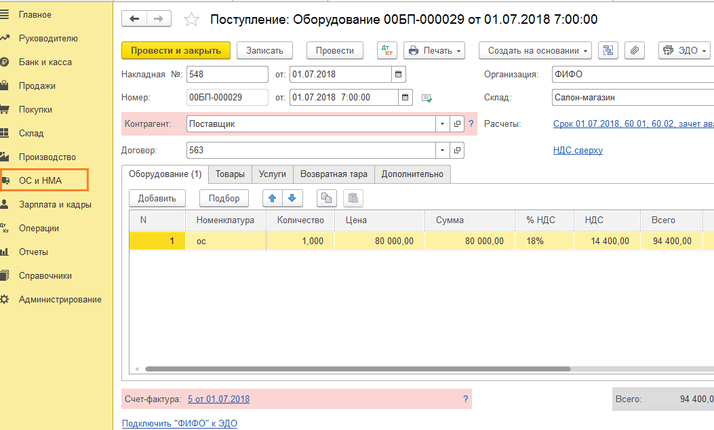Click the Дт/Кт postings icon
This screenshot has width=714, height=430.
386,50
